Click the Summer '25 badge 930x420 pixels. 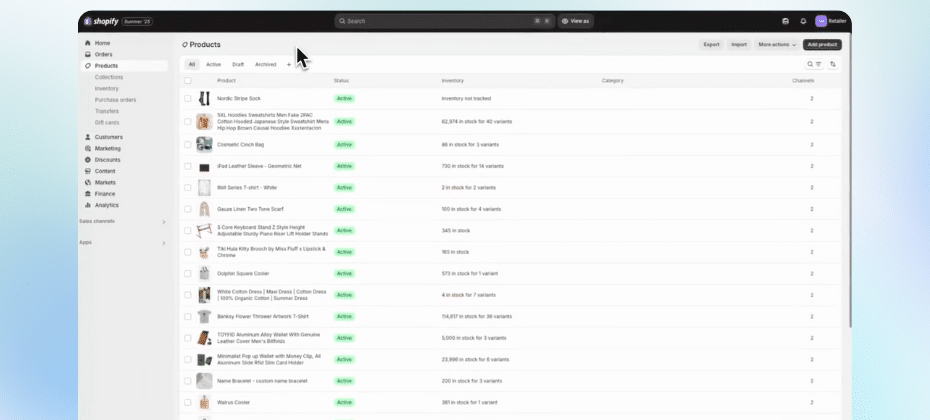click(137, 21)
